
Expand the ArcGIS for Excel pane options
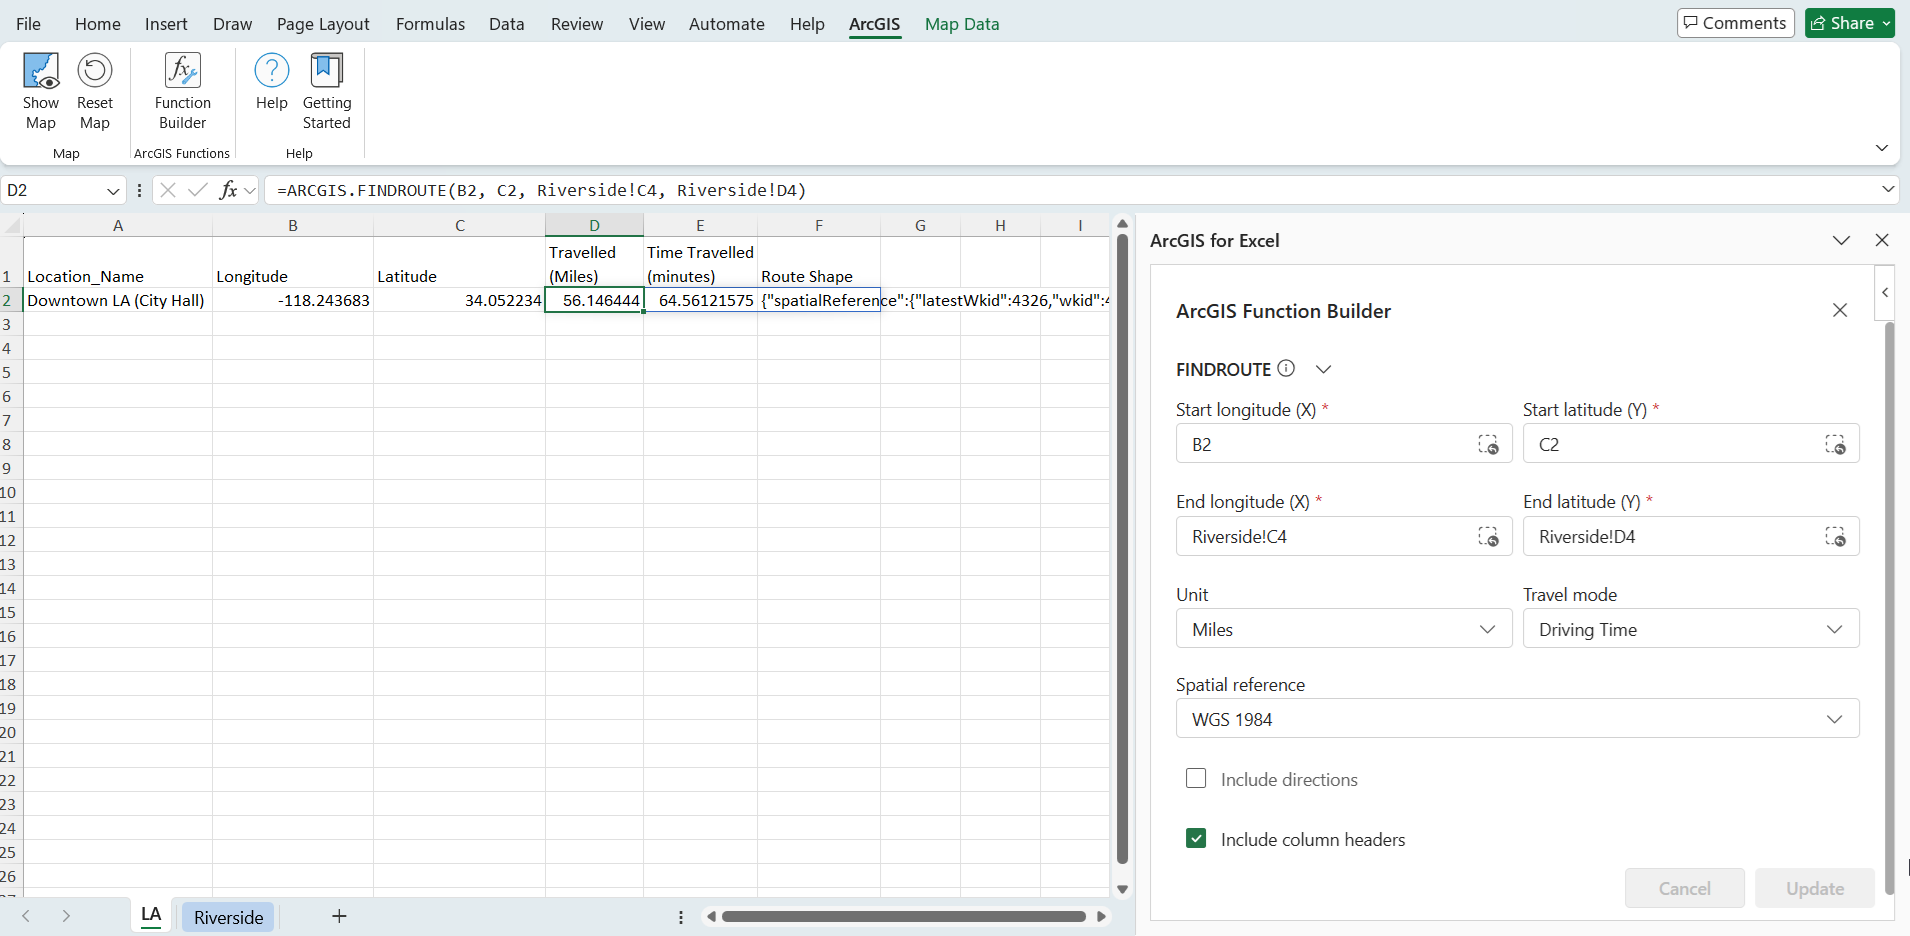[1841, 240]
